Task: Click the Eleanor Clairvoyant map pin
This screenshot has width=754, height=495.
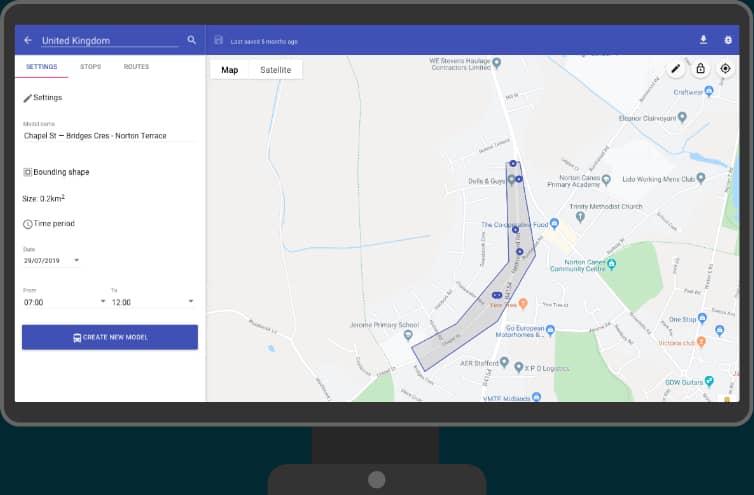Action: pyautogui.click(x=682, y=117)
